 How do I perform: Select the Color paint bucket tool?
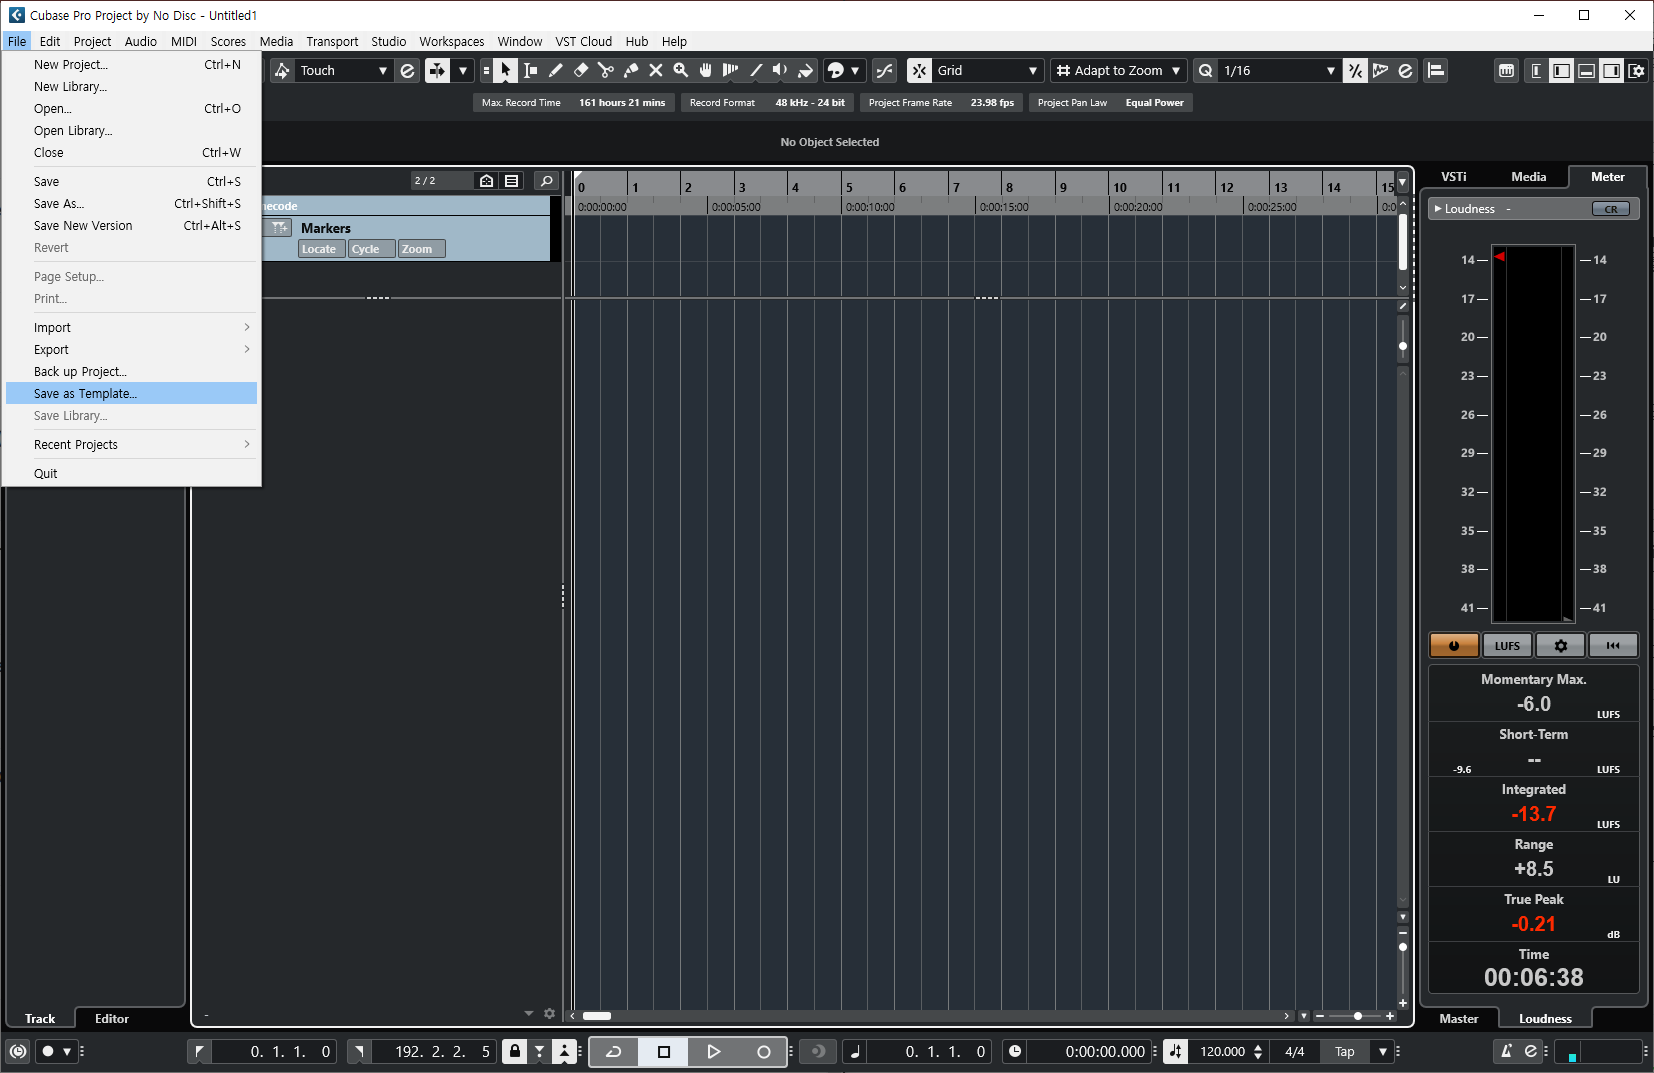[805, 70]
